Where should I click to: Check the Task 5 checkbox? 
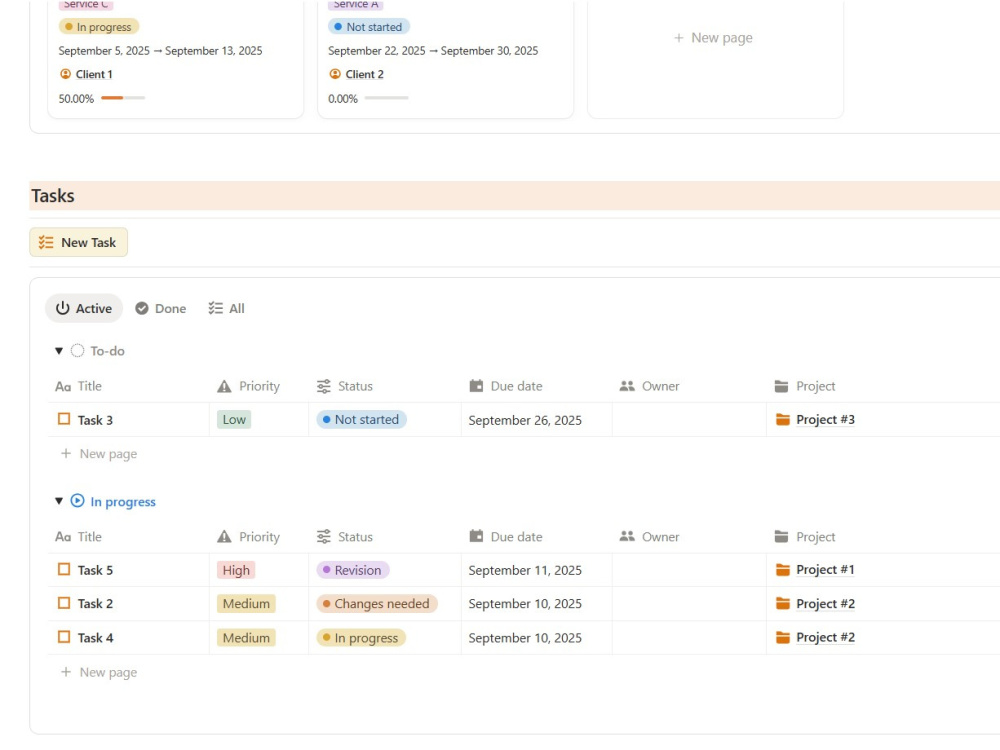(x=64, y=569)
